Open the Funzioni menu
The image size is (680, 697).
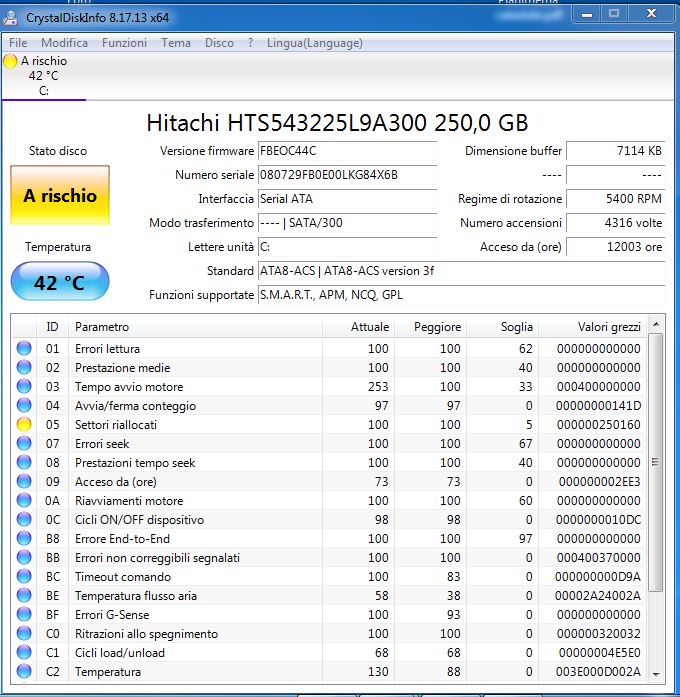(x=124, y=43)
